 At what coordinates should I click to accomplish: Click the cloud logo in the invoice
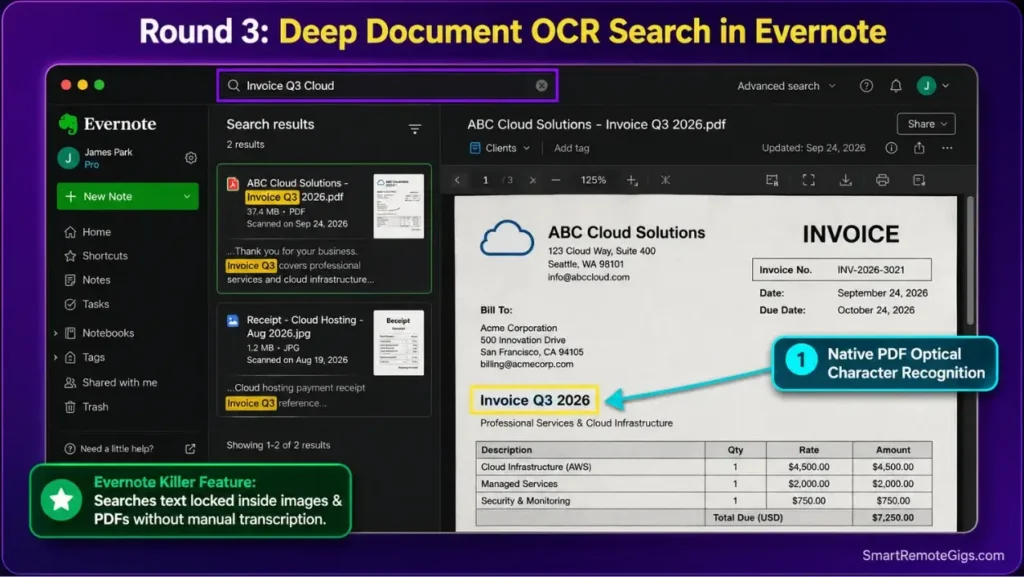[x=507, y=238]
